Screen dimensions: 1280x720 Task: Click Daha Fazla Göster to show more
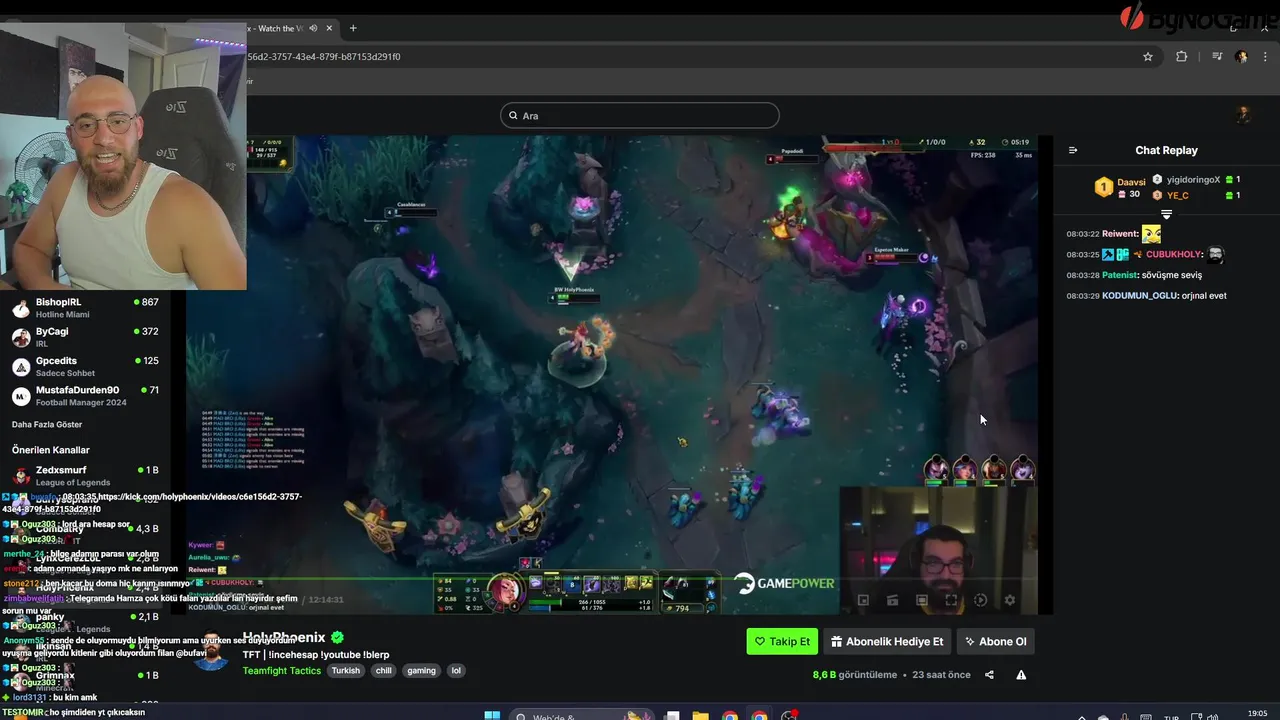(47, 424)
